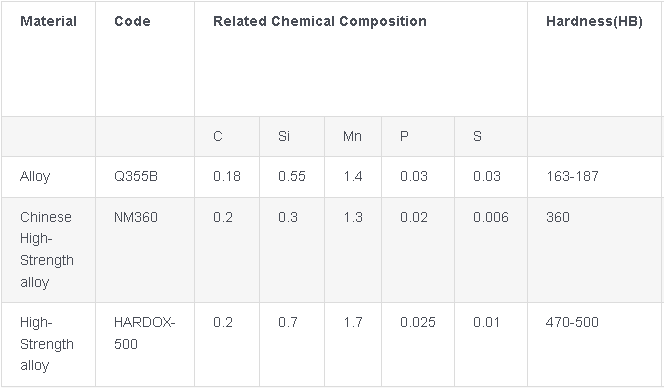Click the 1.7 manganese value

(x=353, y=322)
